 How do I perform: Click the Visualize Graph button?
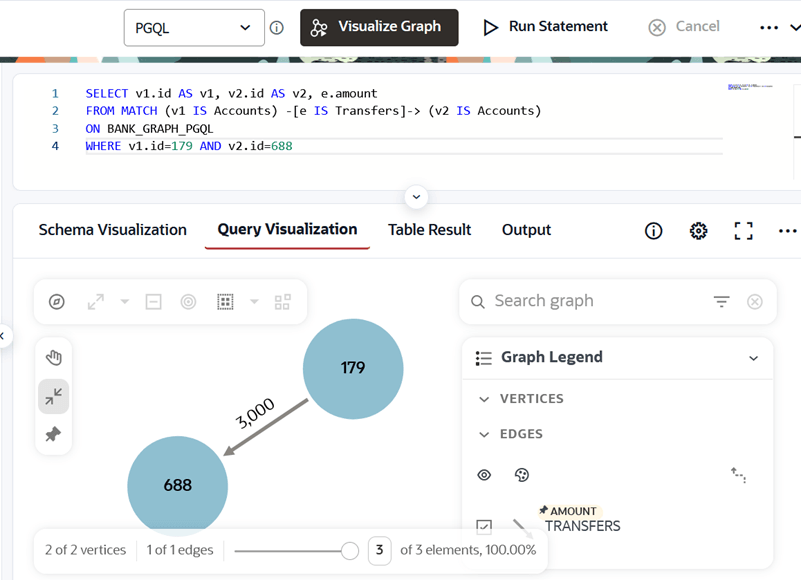(379, 28)
